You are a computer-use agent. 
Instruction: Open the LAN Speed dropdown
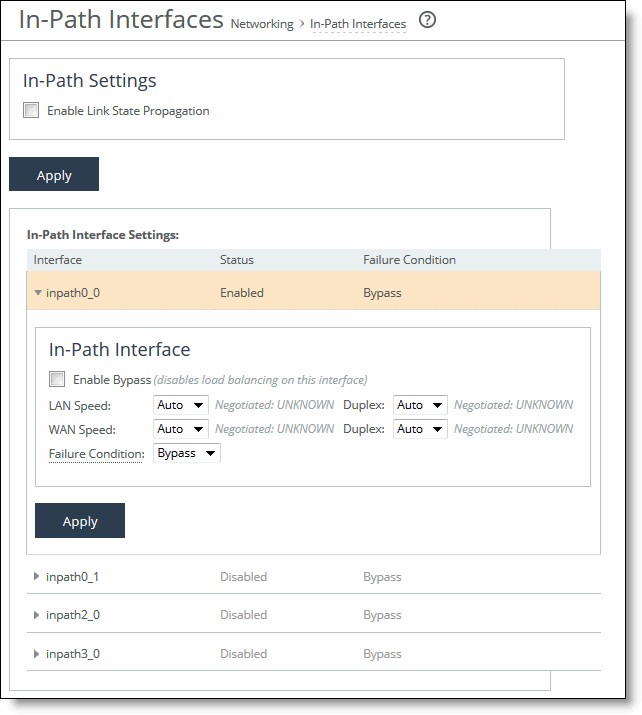(x=180, y=405)
